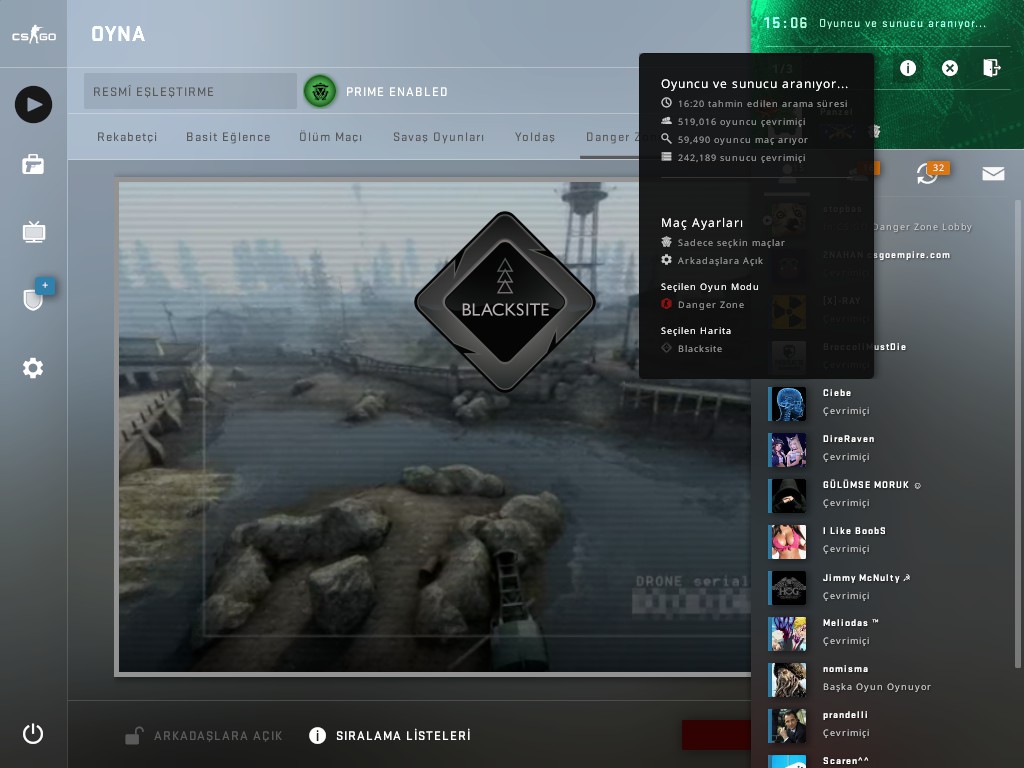This screenshot has height=768, width=1024.
Task: Open the shield stats icon with plus badge
Action: point(33,298)
